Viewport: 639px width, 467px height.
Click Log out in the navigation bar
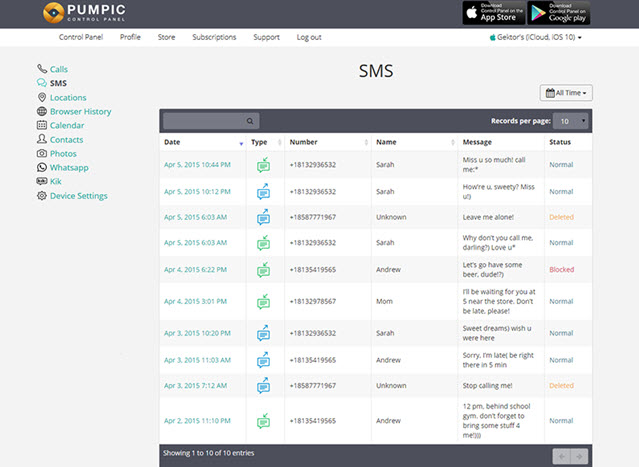(x=309, y=37)
